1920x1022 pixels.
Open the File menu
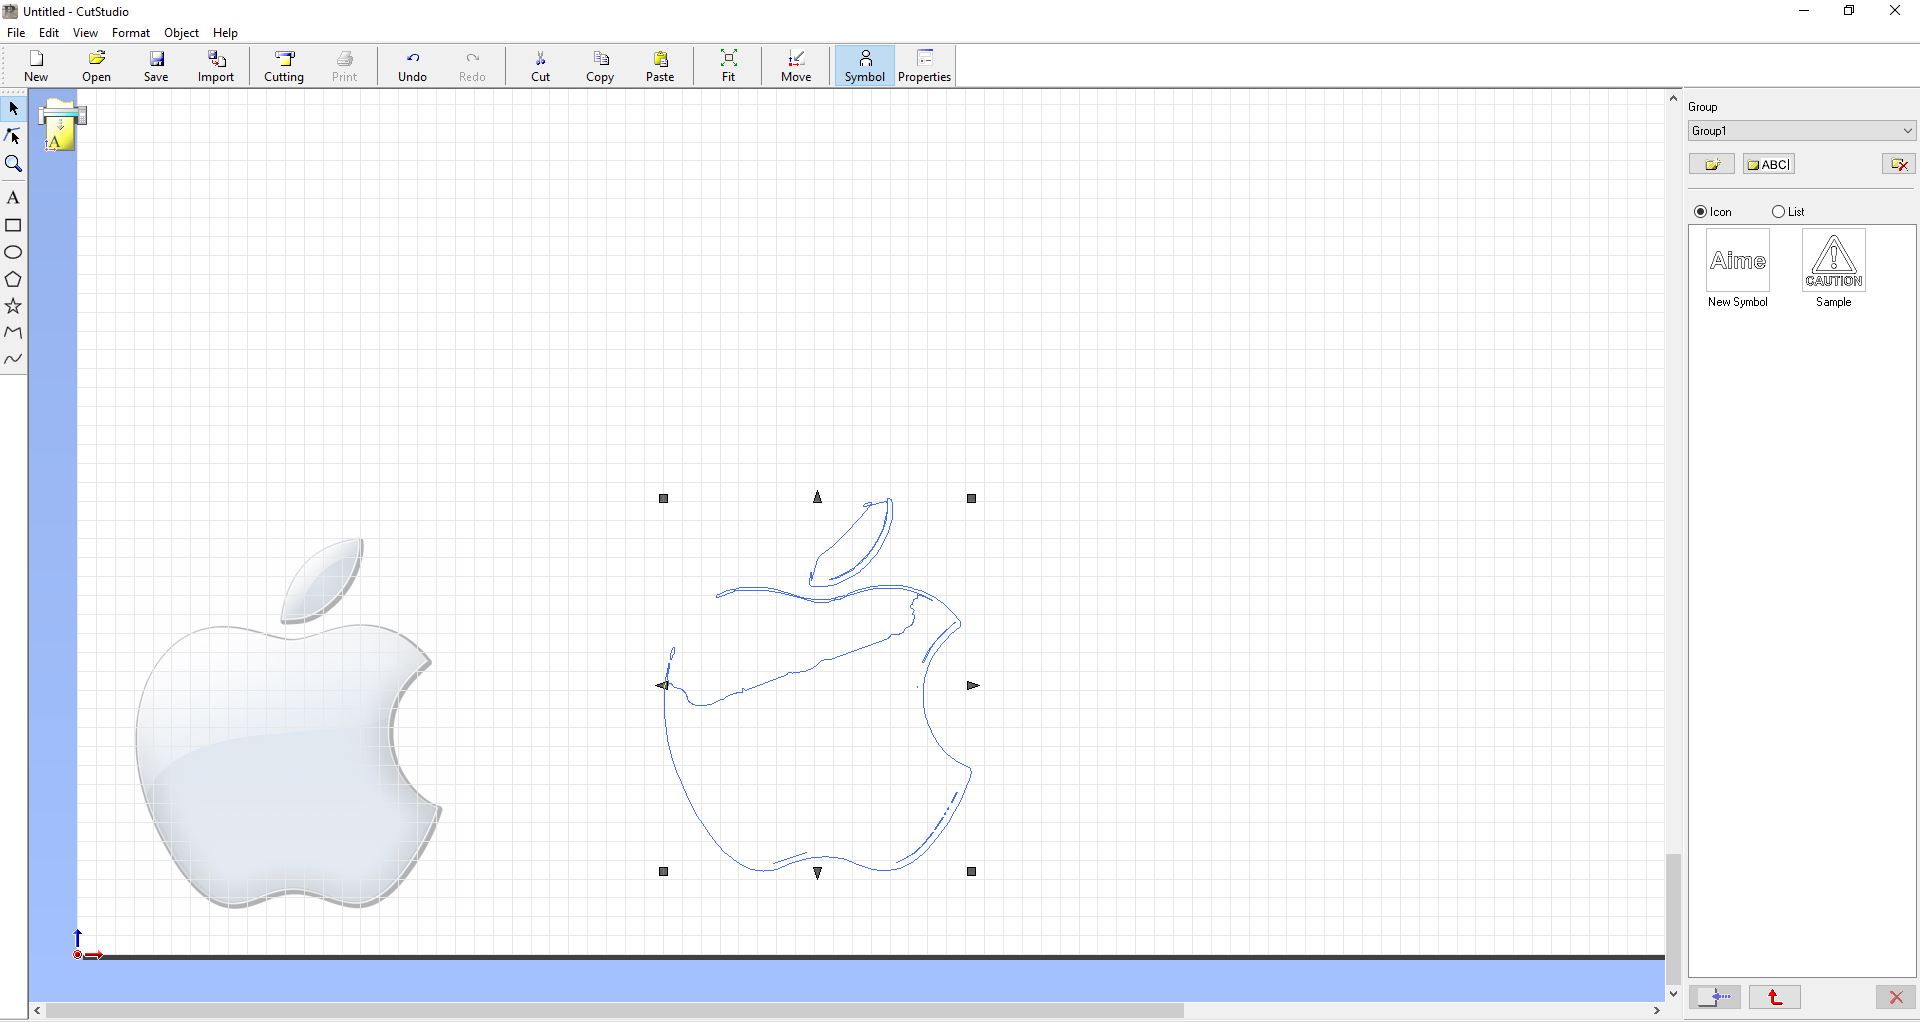tap(16, 33)
